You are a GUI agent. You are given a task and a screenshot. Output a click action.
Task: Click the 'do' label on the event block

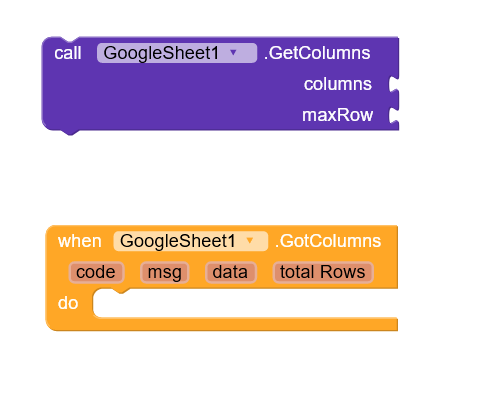(x=68, y=303)
